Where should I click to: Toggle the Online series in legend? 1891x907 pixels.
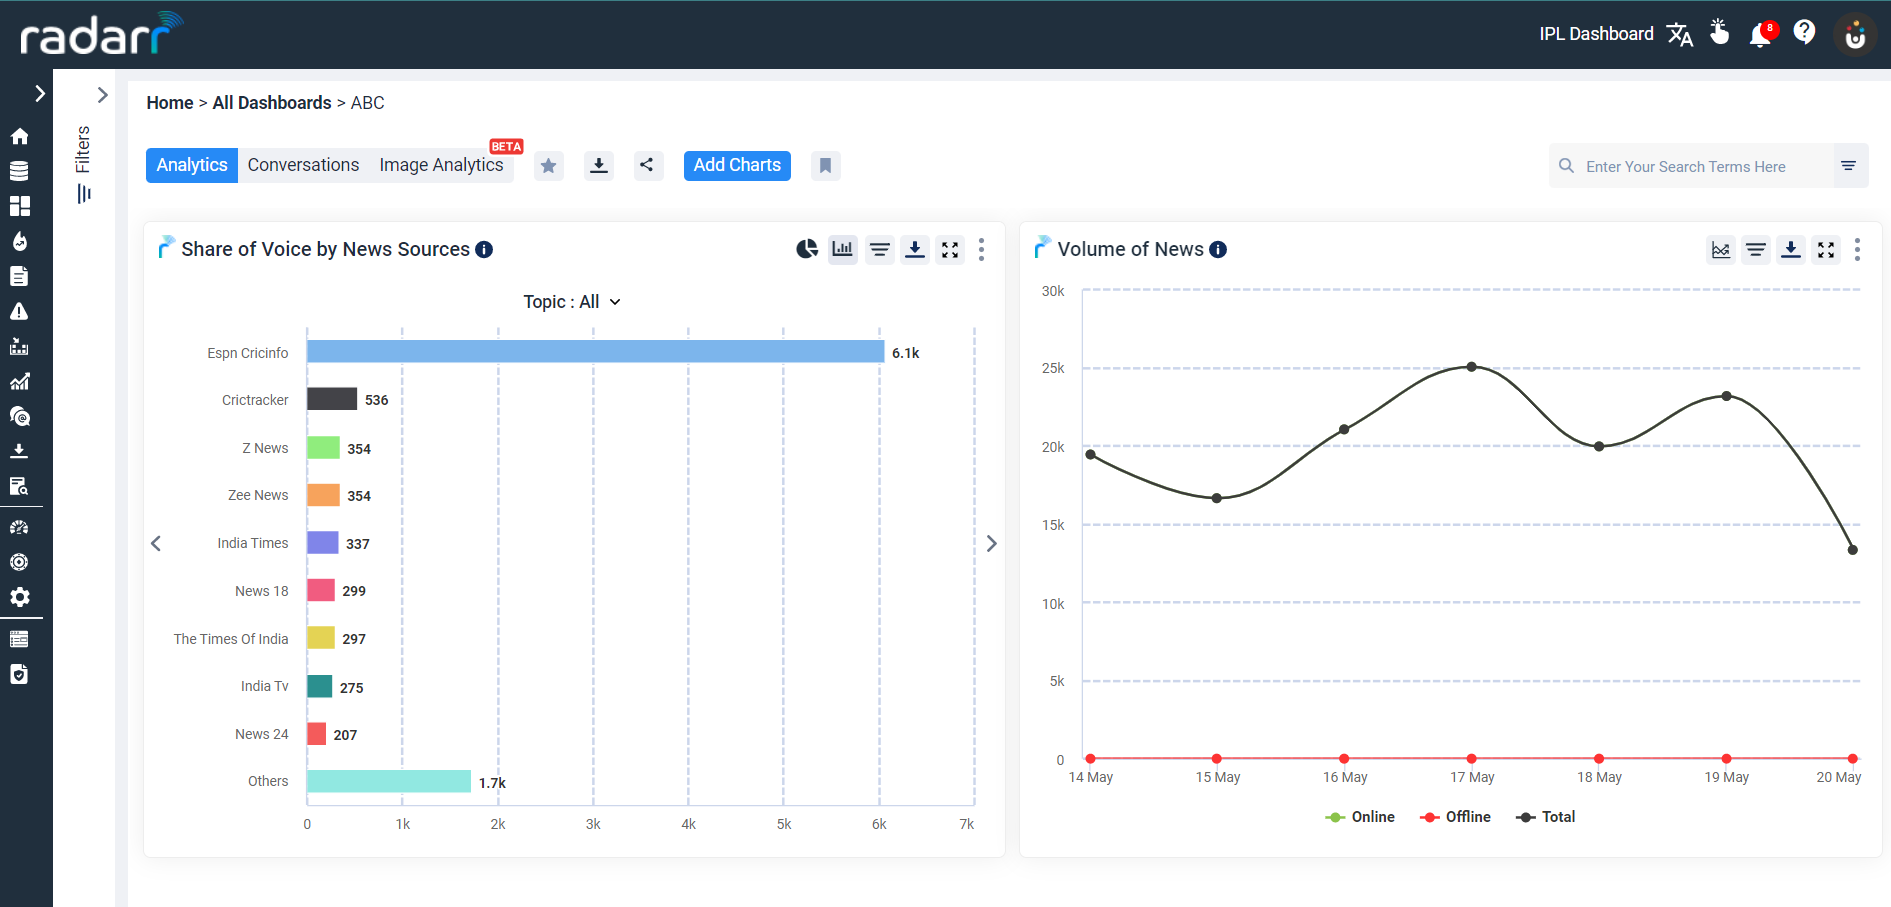[1360, 817]
